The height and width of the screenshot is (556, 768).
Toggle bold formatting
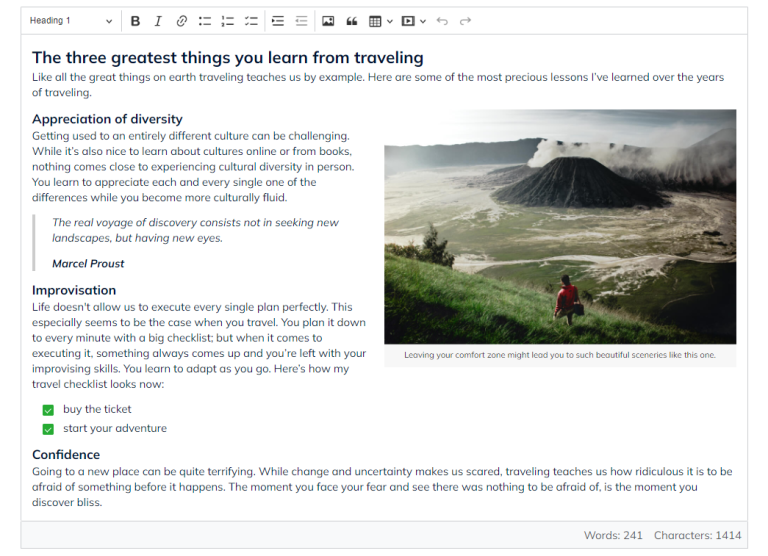pyautogui.click(x=135, y=21)
